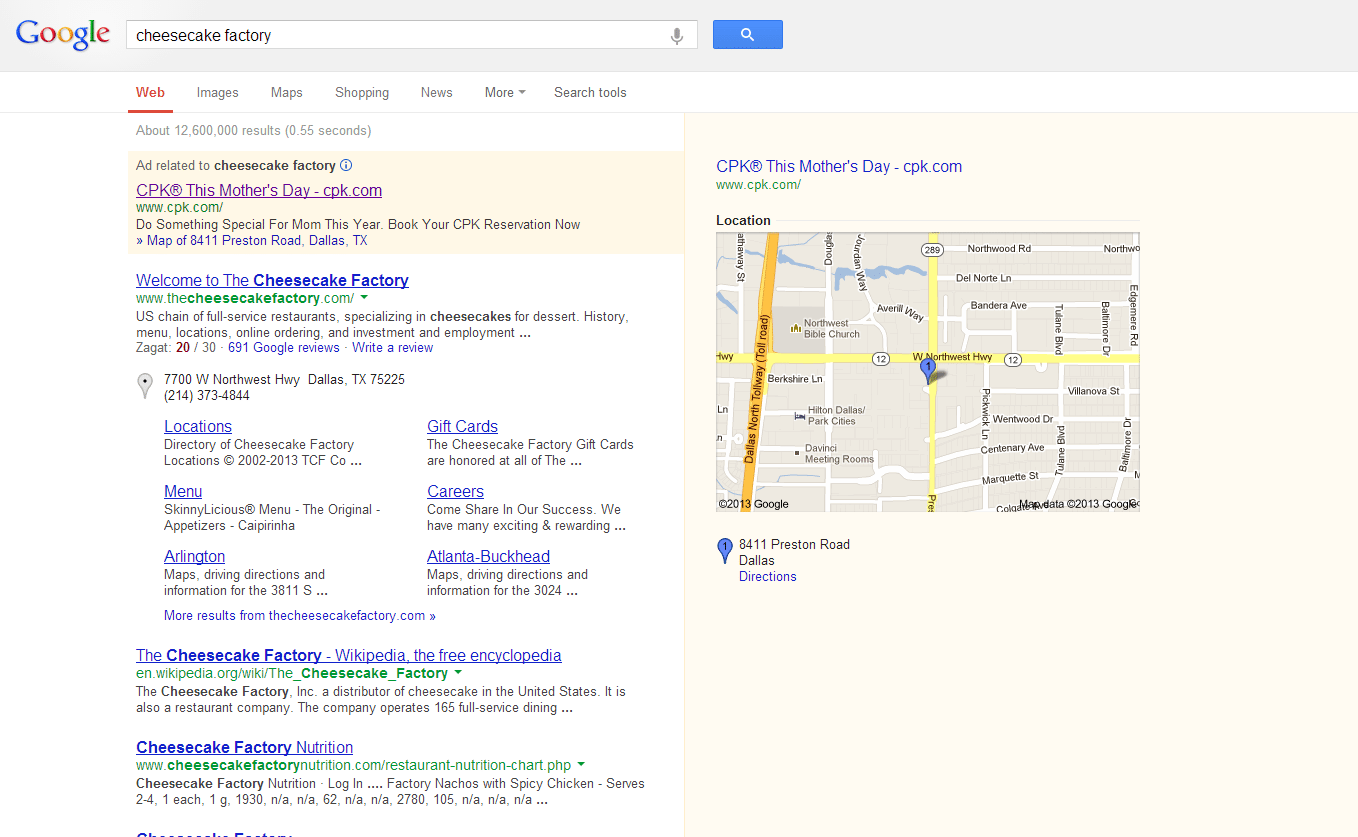Open the More dropdown menu

click(505, 92)
